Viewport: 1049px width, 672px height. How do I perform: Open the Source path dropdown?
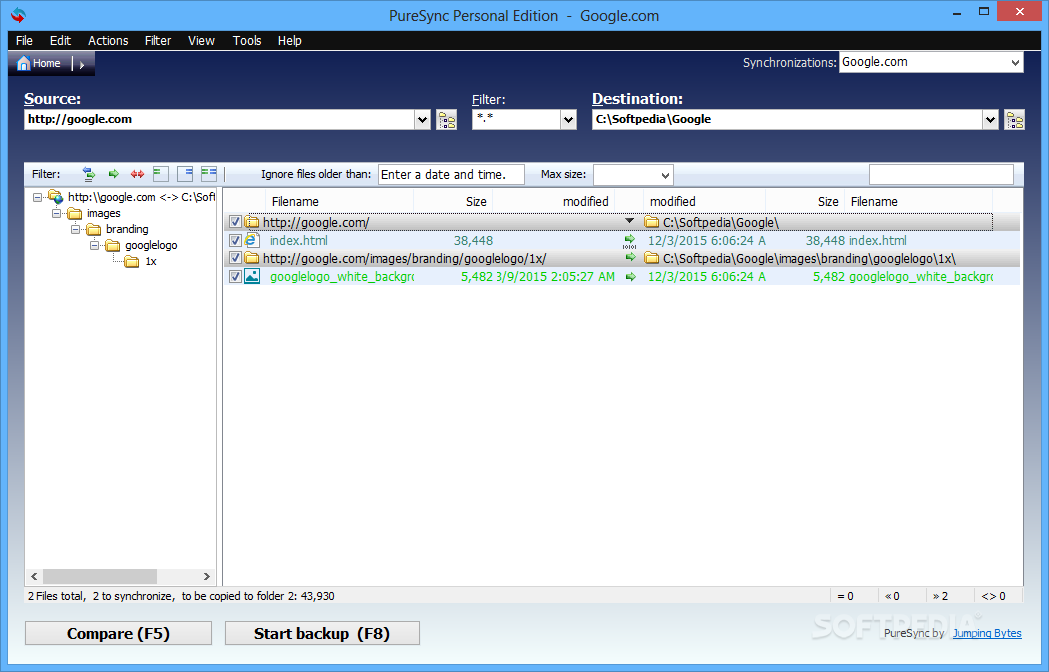point(422,120)
